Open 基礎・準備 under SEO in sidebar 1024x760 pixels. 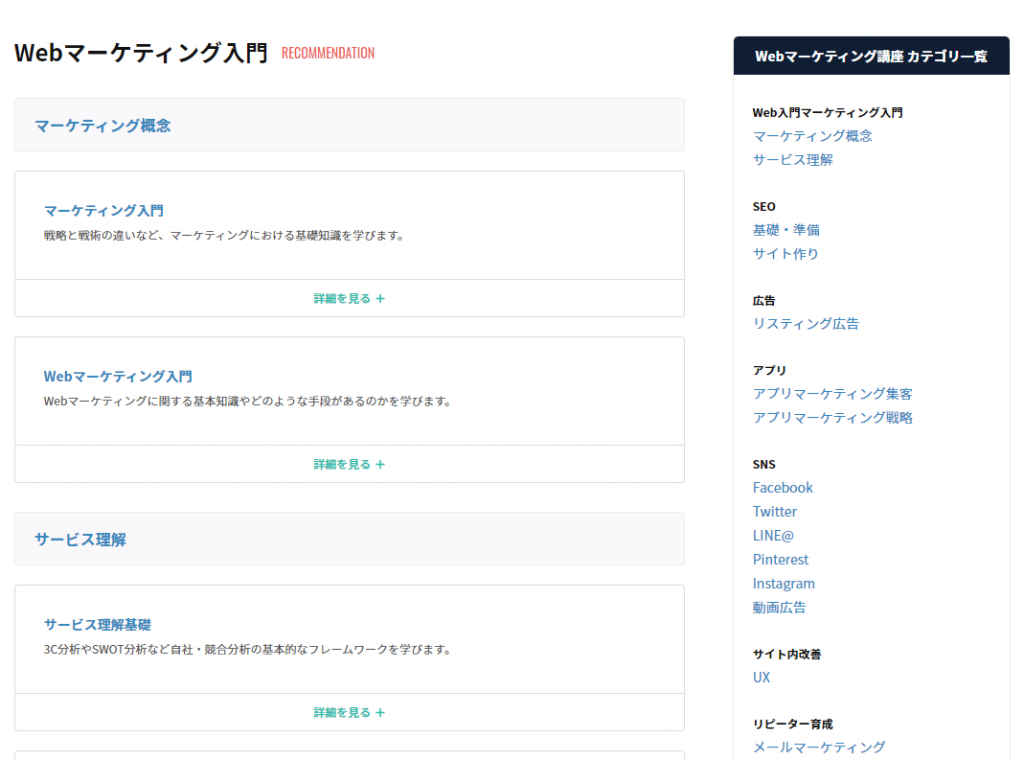pyautogui.click(x=786, y=230)
